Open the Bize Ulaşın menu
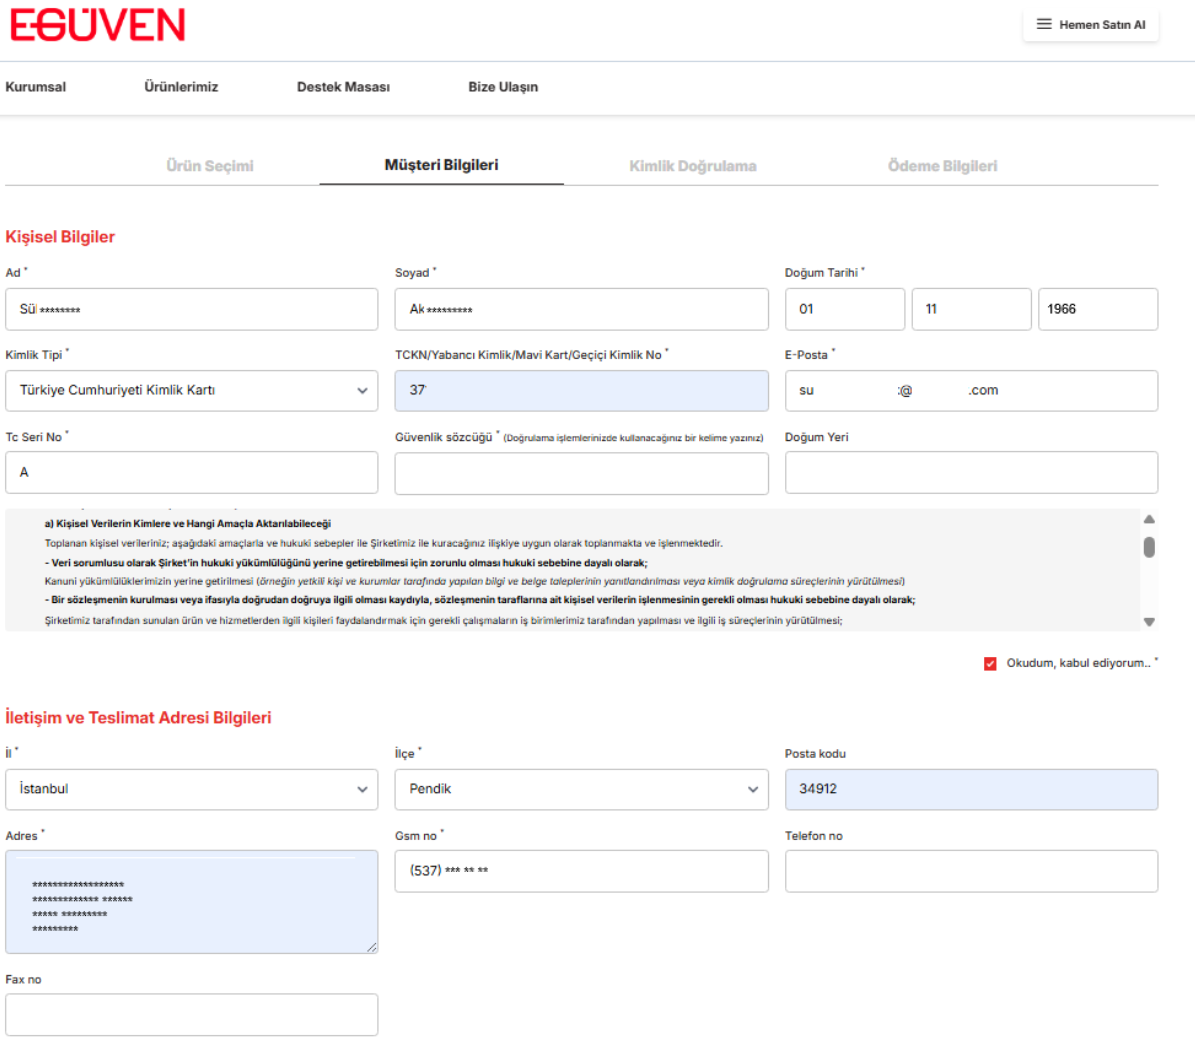 tap(504, 87)
